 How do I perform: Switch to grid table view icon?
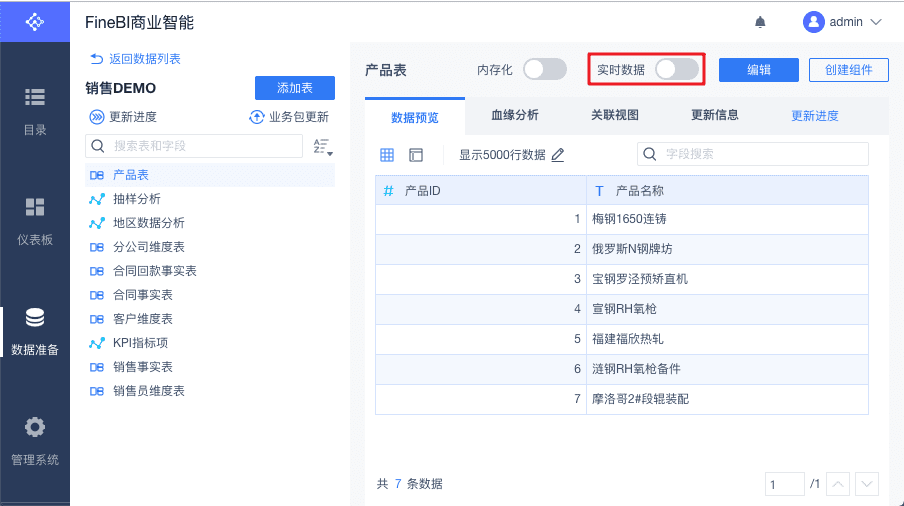coord(387,155)
